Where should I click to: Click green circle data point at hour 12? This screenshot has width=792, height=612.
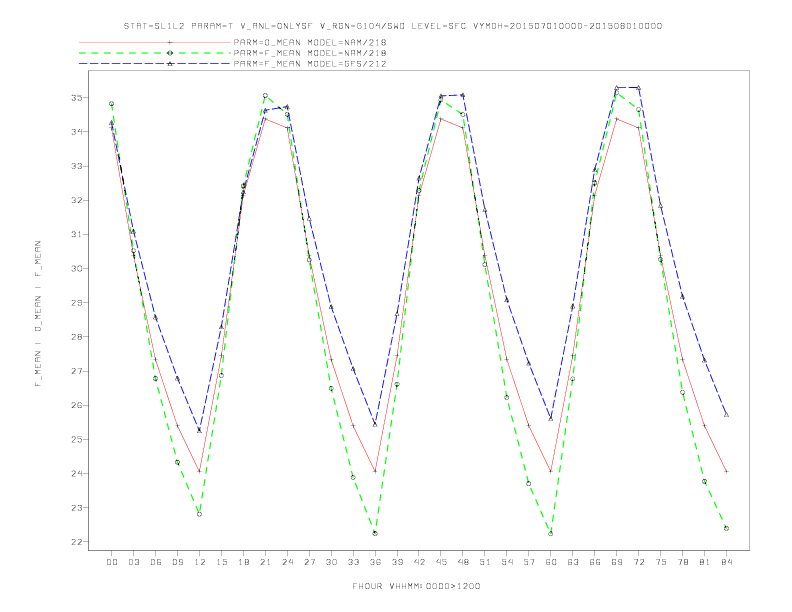point(200,514)
